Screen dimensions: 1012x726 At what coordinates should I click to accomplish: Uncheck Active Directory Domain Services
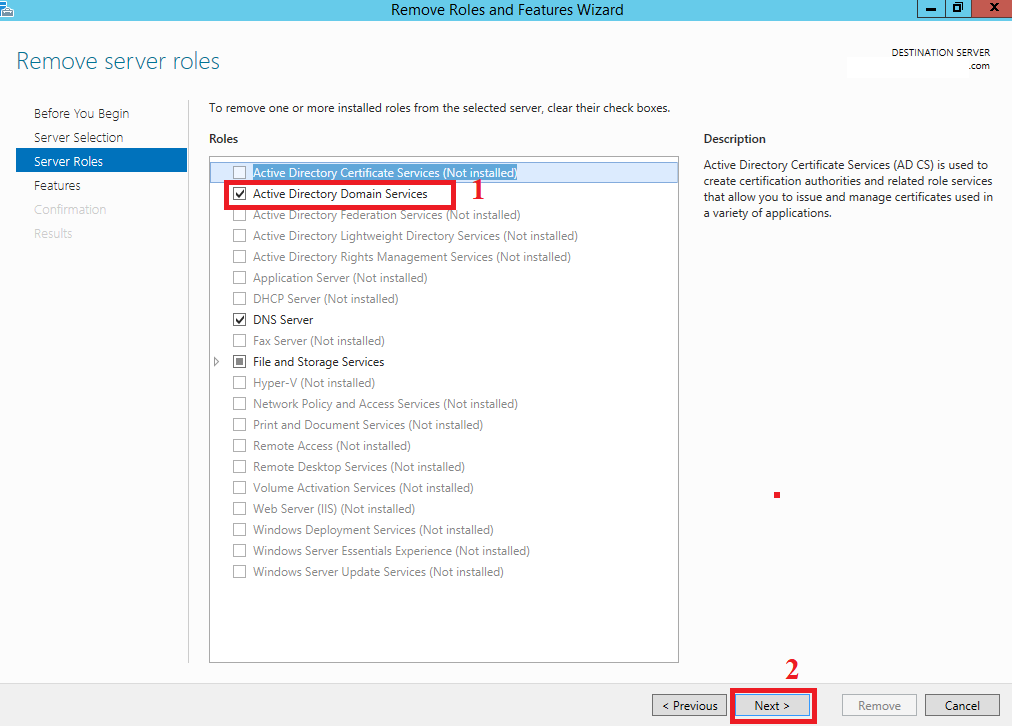pos(238,193)
